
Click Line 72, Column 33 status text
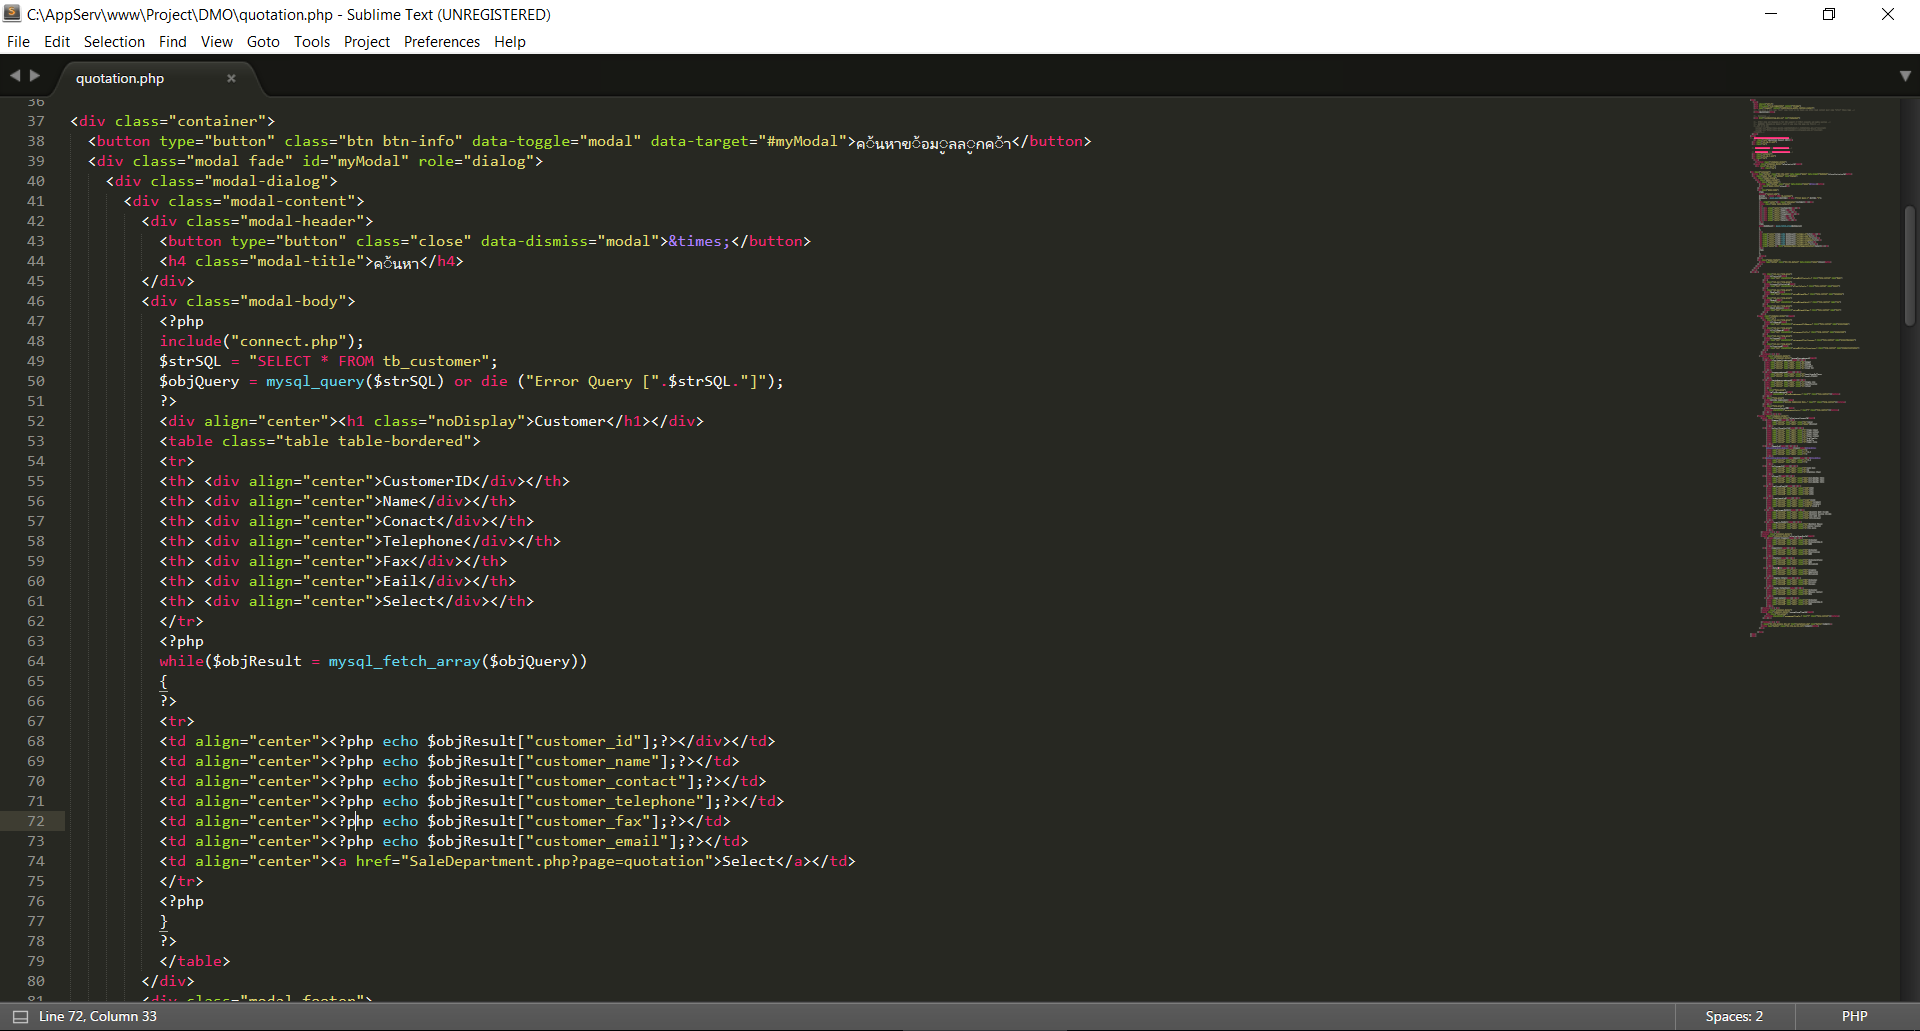pyautogui.click(x=98, y=1016)
